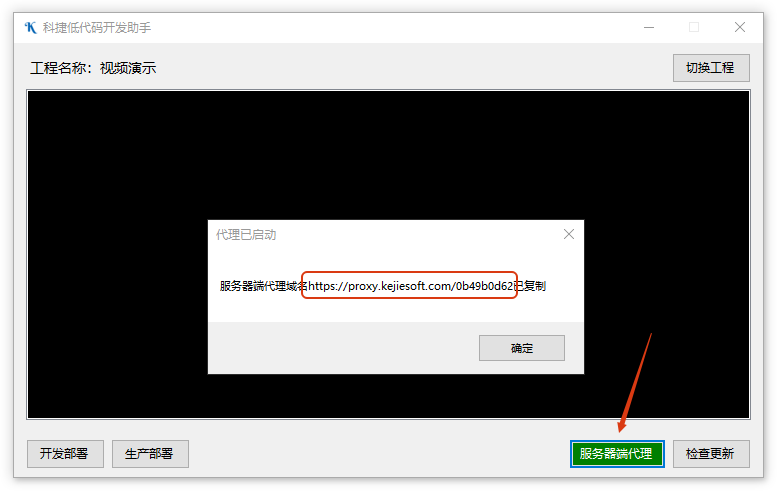This screenshot has width=778, height=493.
Task: Close the main 科捷低代码开发助手 window
Action: pyautogui.click(x=740, y=27)
